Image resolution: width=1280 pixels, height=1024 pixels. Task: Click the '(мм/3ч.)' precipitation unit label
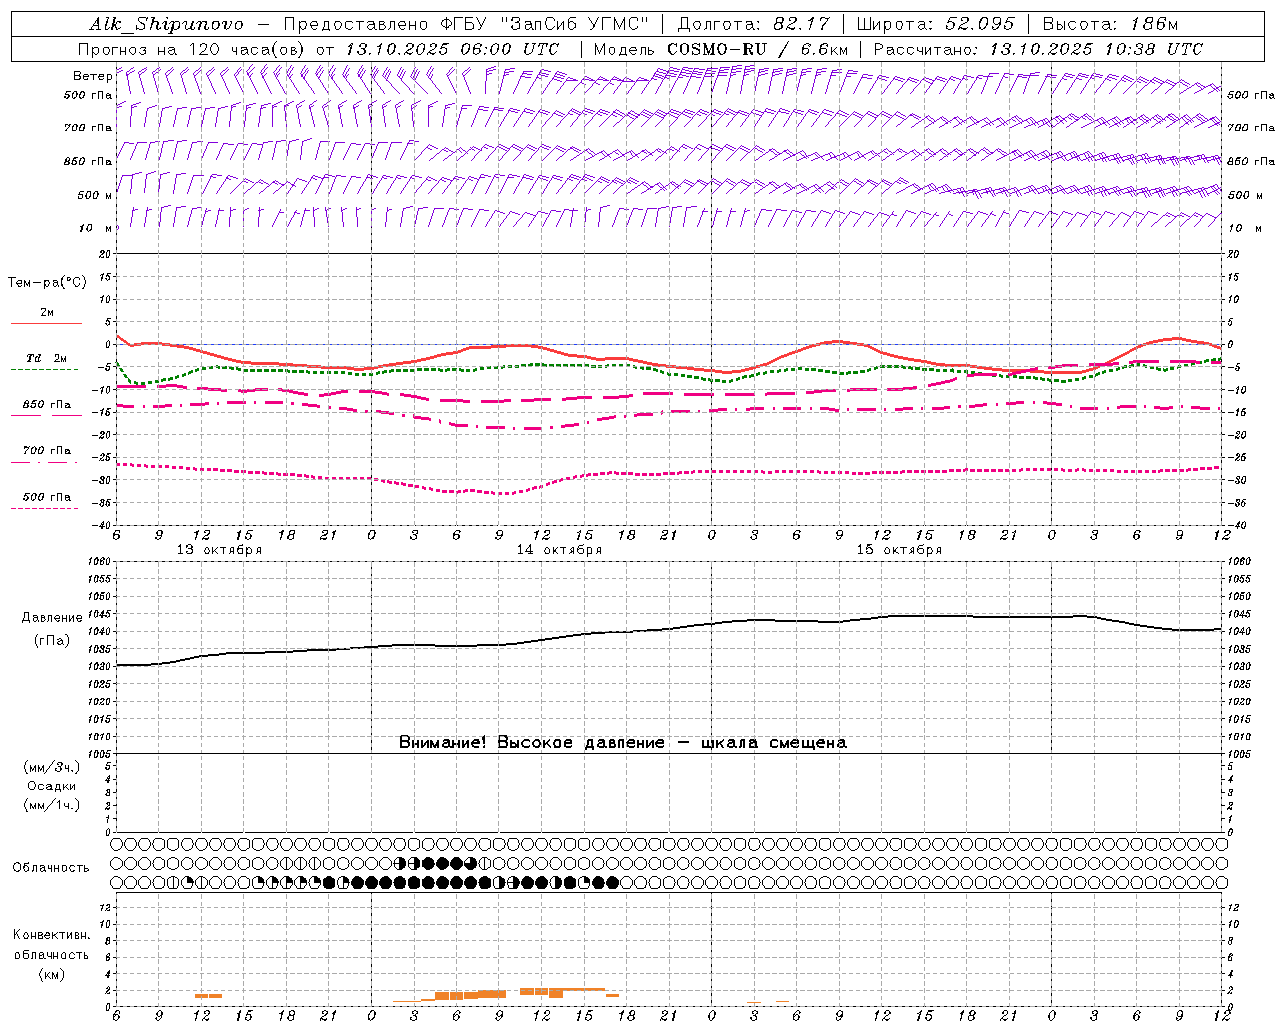[52, 767]
